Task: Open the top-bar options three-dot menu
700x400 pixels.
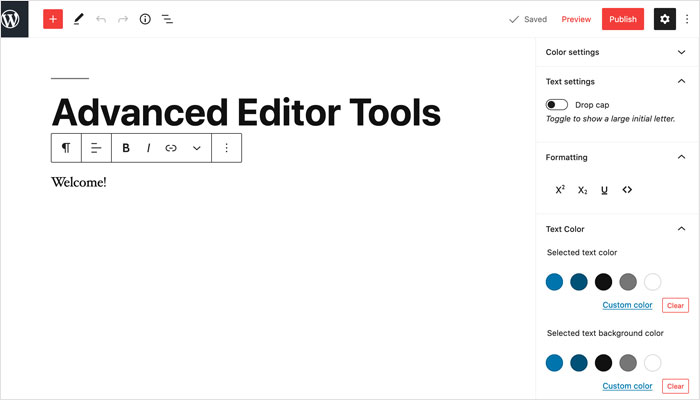Action: pos(687,19)
